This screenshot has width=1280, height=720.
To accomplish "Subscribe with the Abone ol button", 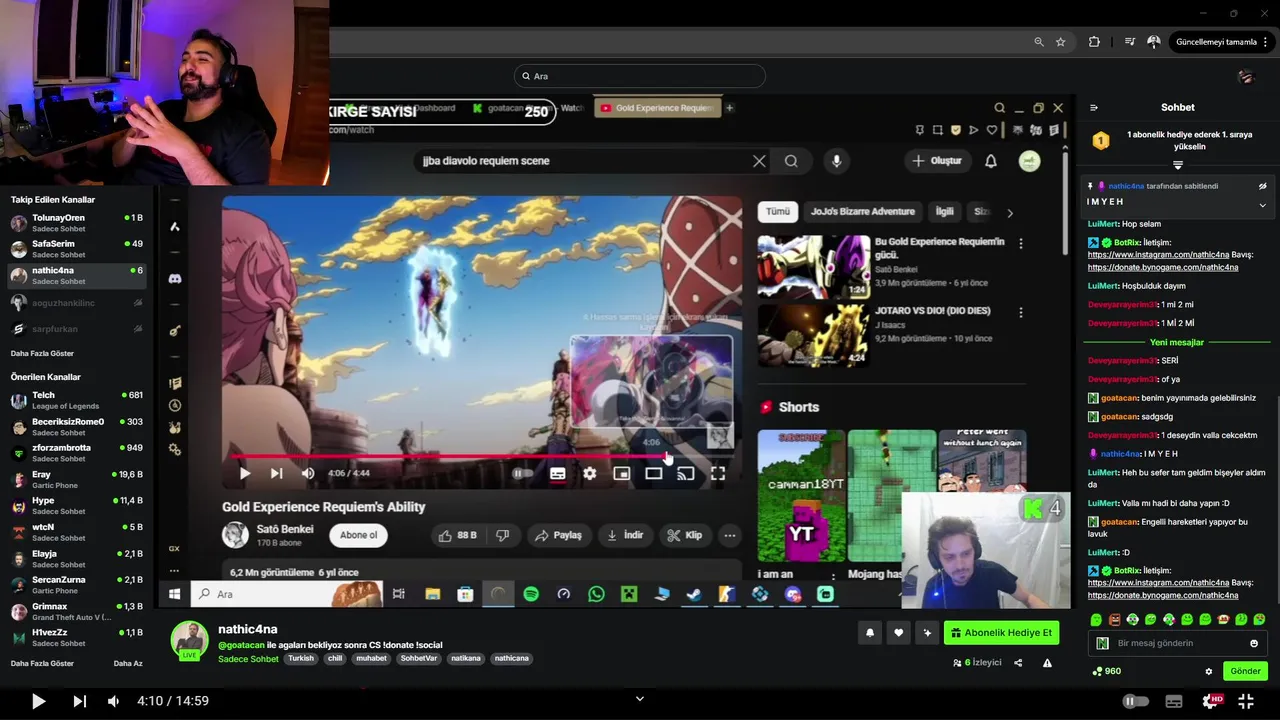I will point(359,535).
